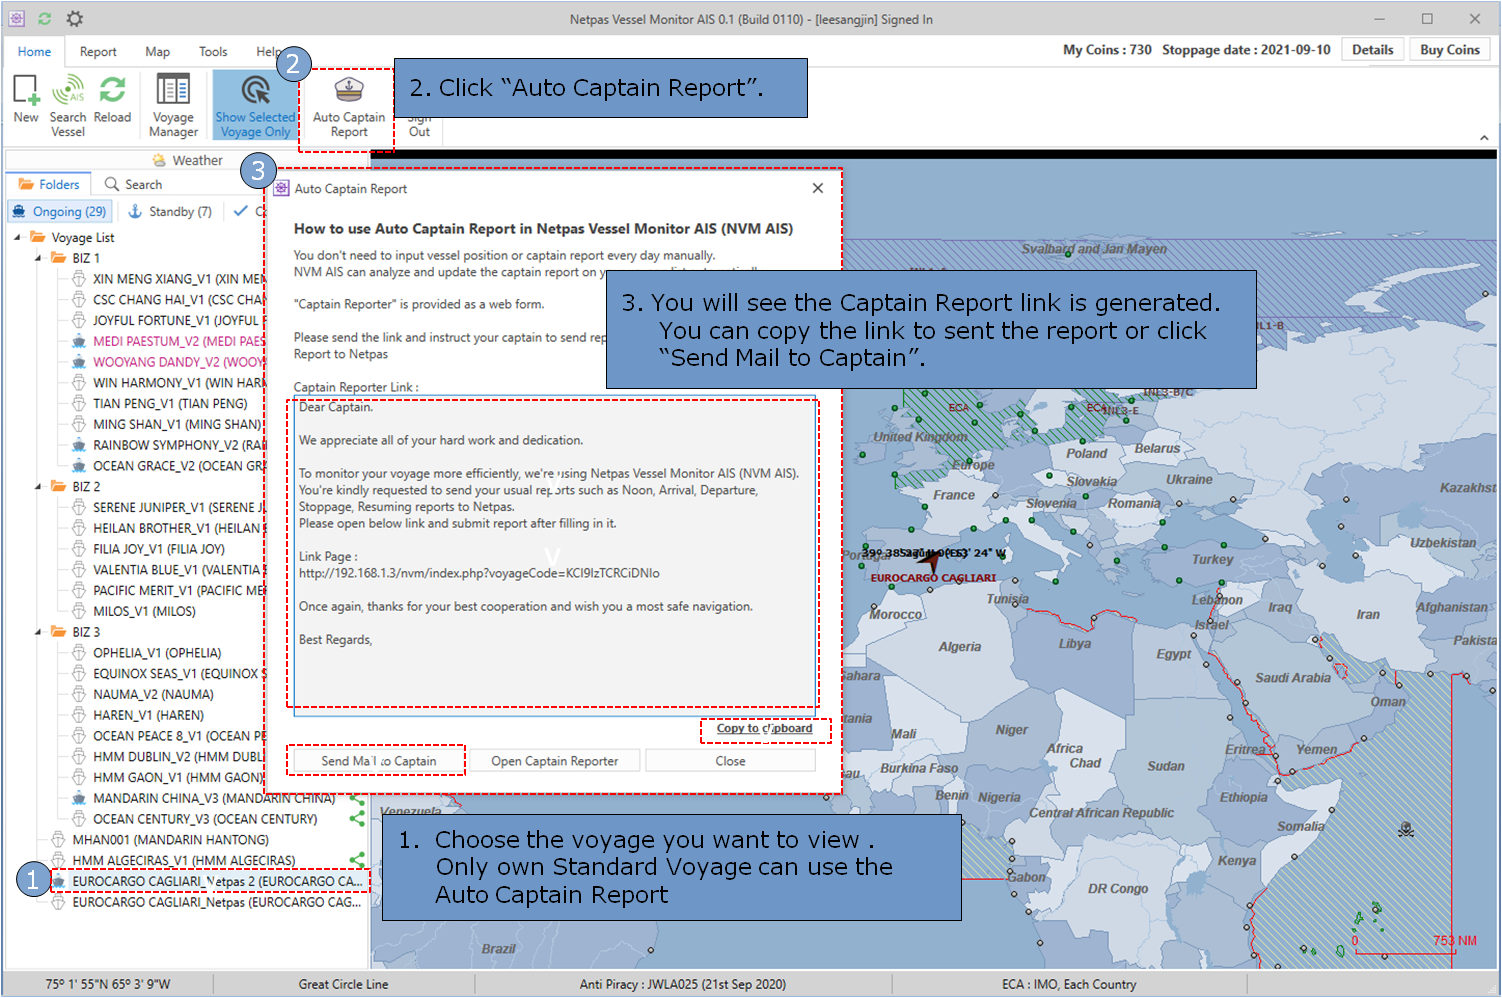Click the Netpas app logo in title bar
This screenshot has width=1502, height=998.
tap(16, 19)
